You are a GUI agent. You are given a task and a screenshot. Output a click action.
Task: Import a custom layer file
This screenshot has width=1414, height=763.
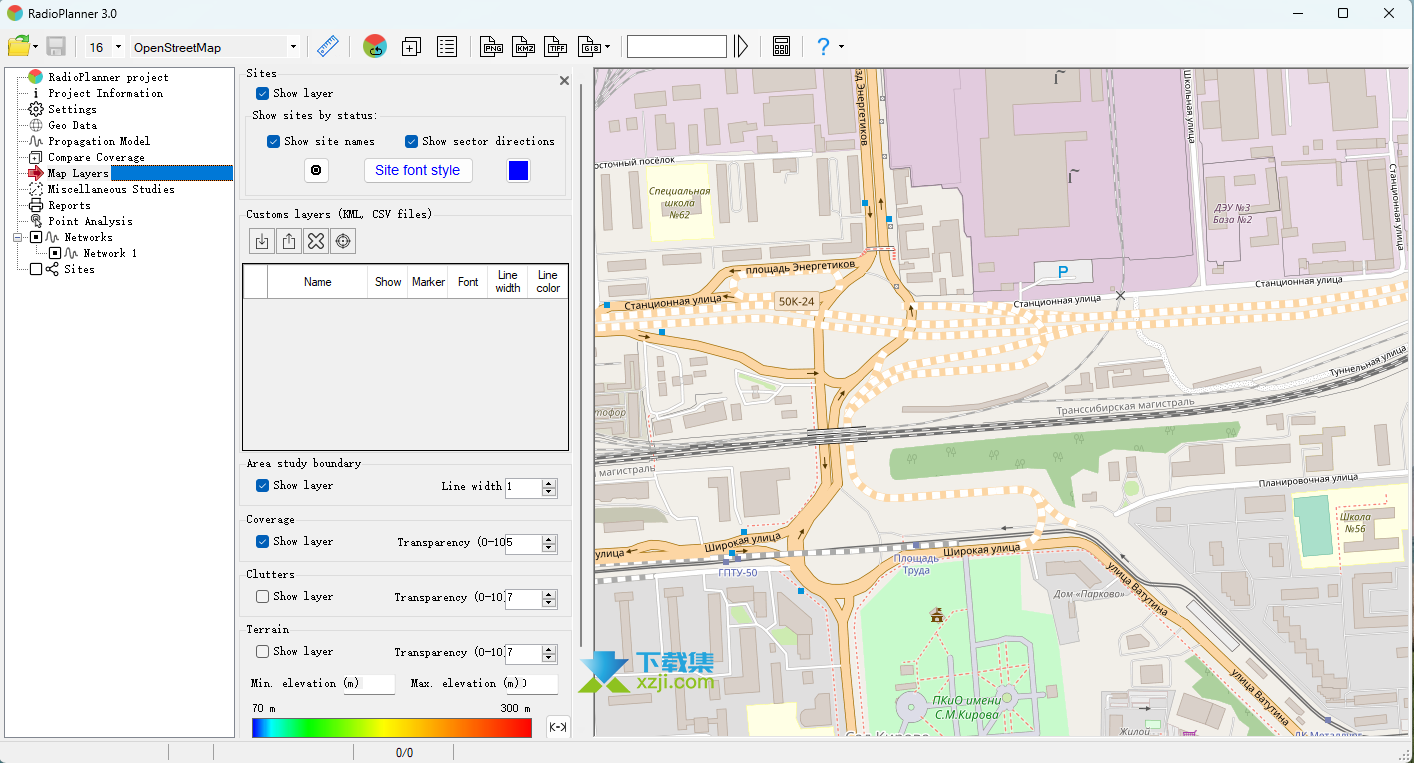[261, 241]
